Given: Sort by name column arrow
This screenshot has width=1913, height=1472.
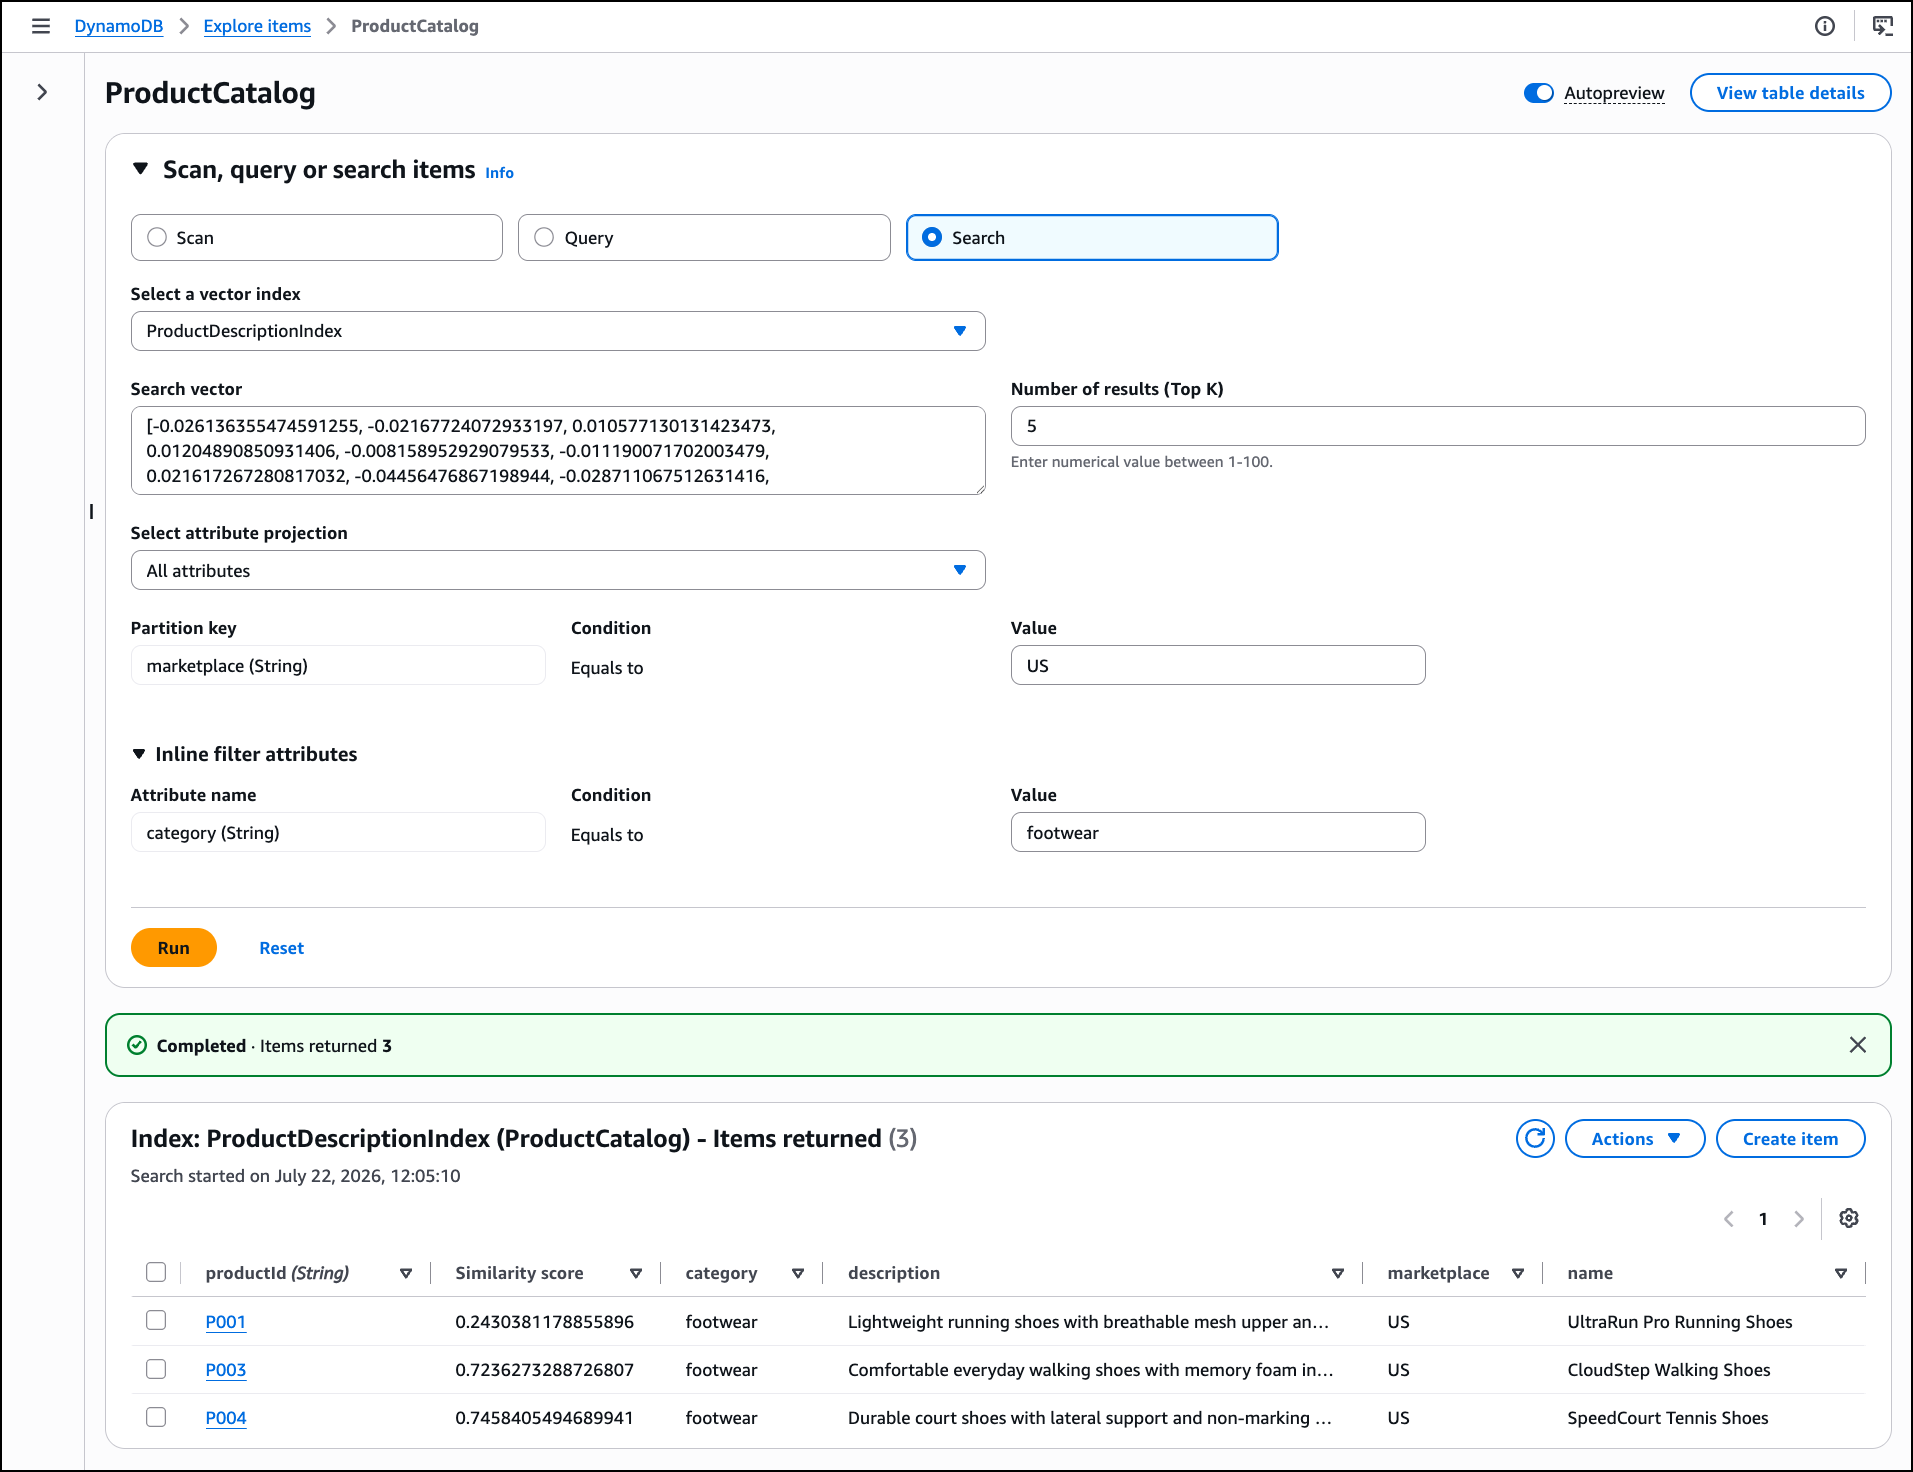Looking at the screenshot, I should [1841, 1273].
